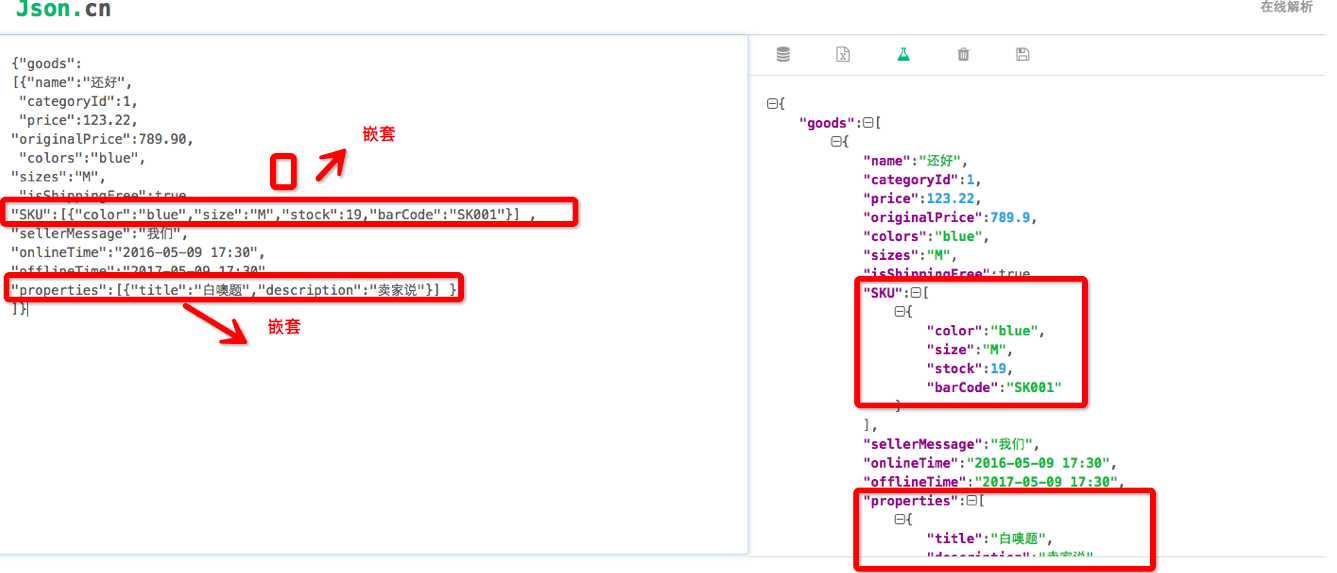Click the "stock":19 entry in the tree
The width and height of the screenshot is (1337, 573).
pyautogui.click(x=971, y=368)
